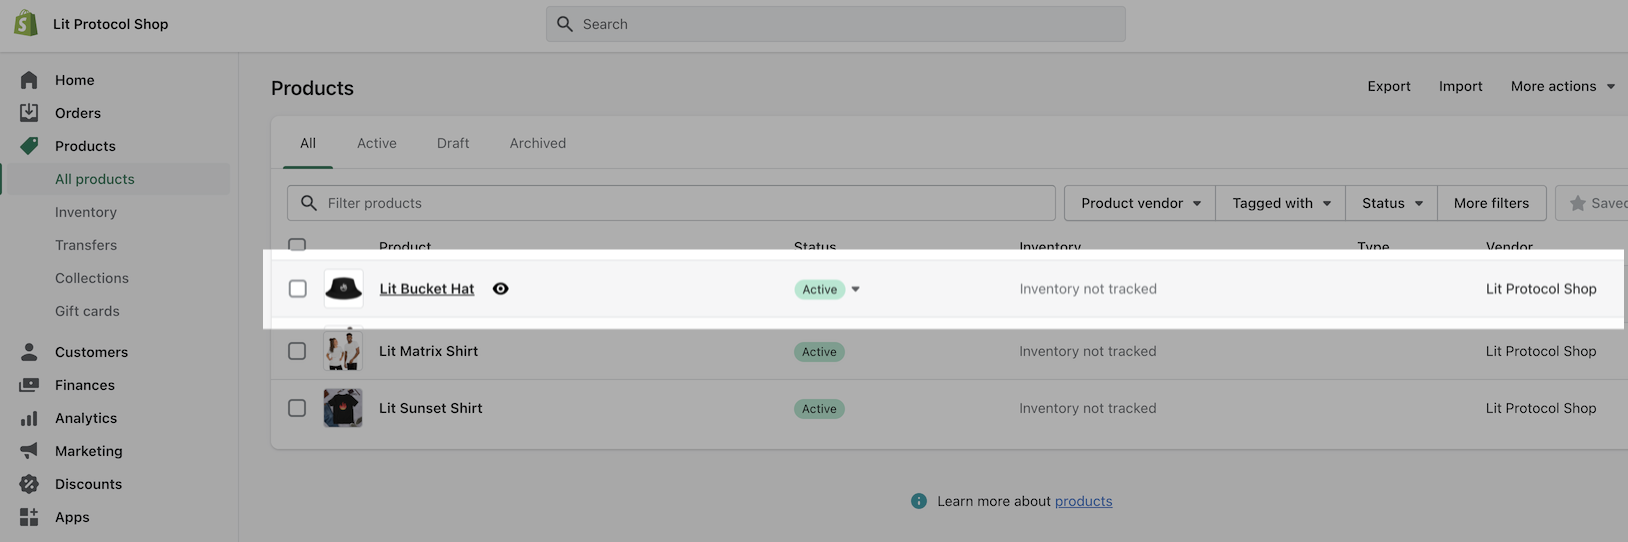Click the info icon beside Learn more
This screenshot has height=542, width=1628.
(x=919, y=501)
